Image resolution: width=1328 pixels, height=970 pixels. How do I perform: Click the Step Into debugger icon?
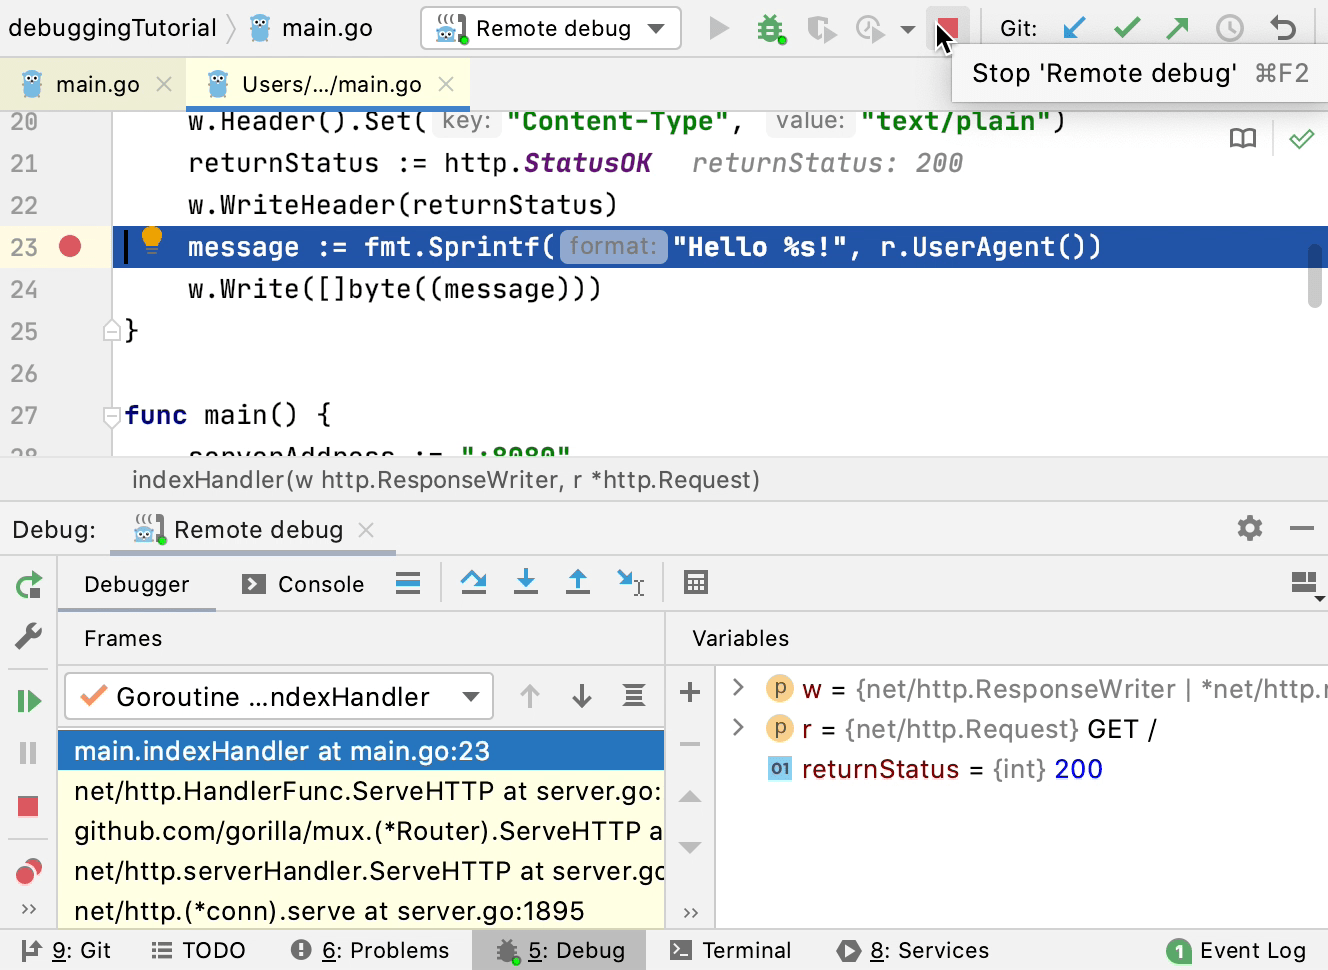[526, 582]
